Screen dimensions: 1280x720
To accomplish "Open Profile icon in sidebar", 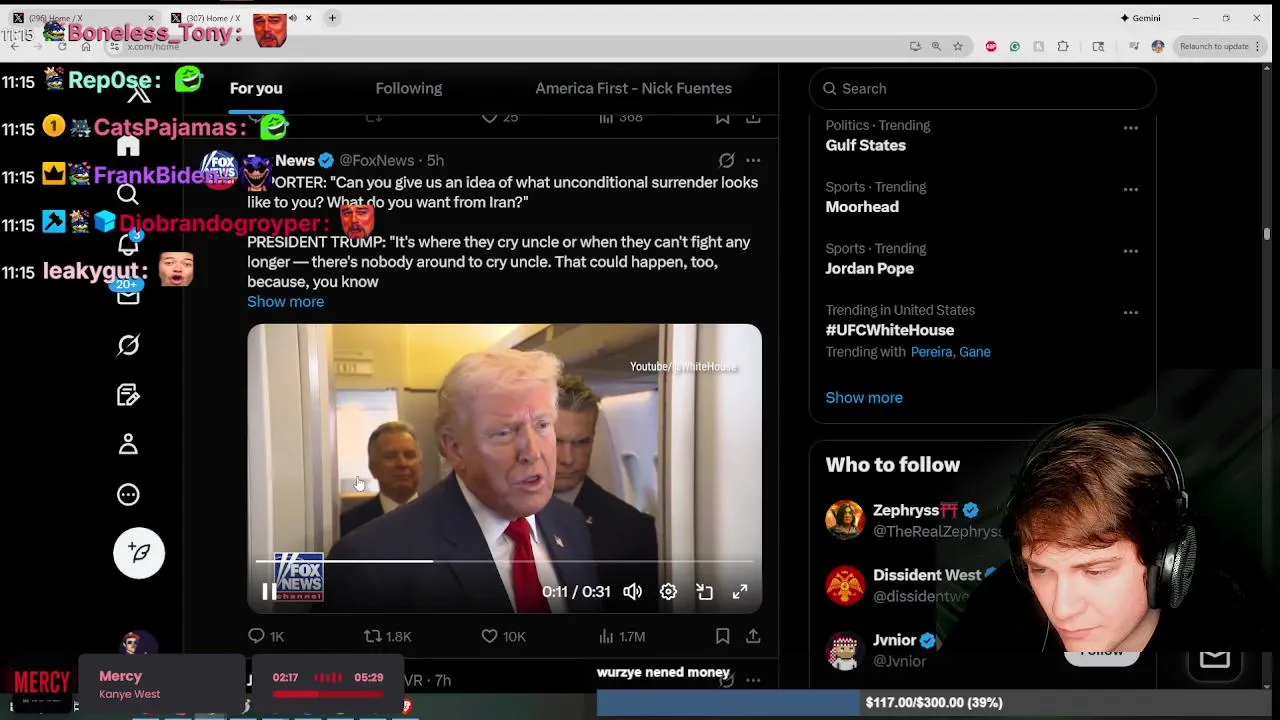I will pyautogui.click(x=128, y=444).
